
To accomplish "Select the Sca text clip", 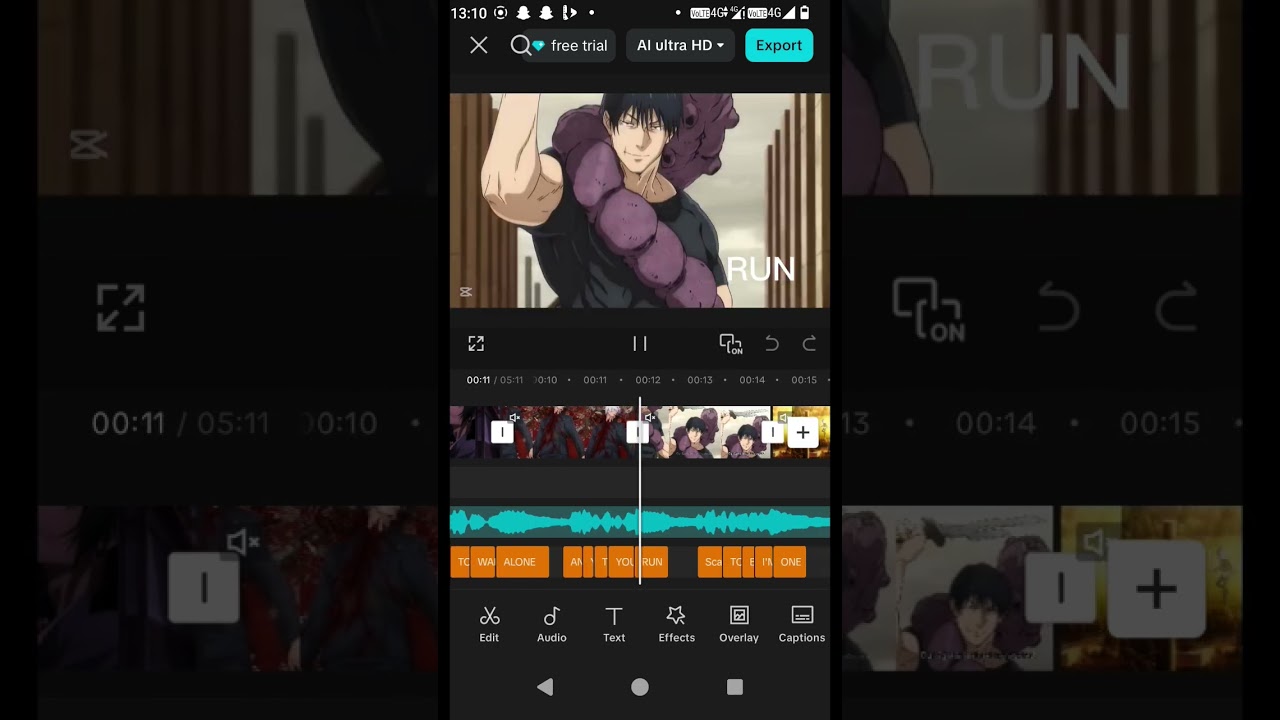I will tap(710, 562).
